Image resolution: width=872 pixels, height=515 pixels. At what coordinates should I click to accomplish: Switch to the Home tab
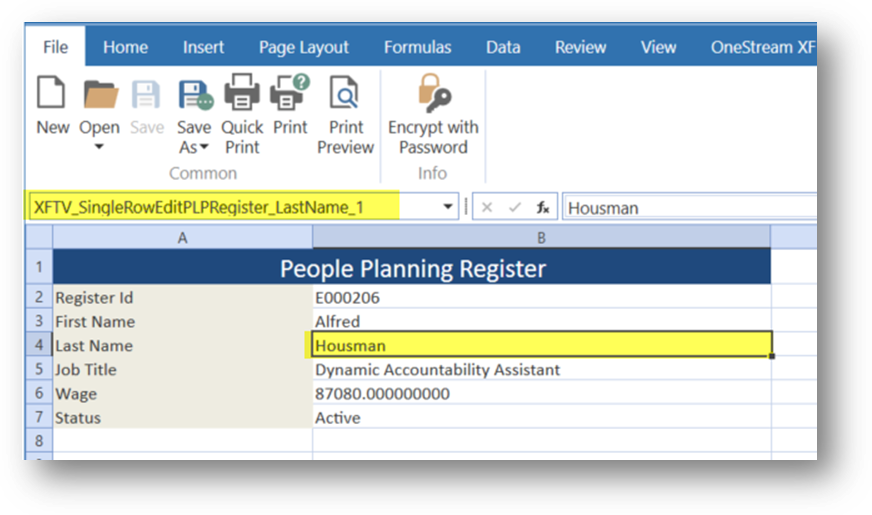[x=125, y=47]
